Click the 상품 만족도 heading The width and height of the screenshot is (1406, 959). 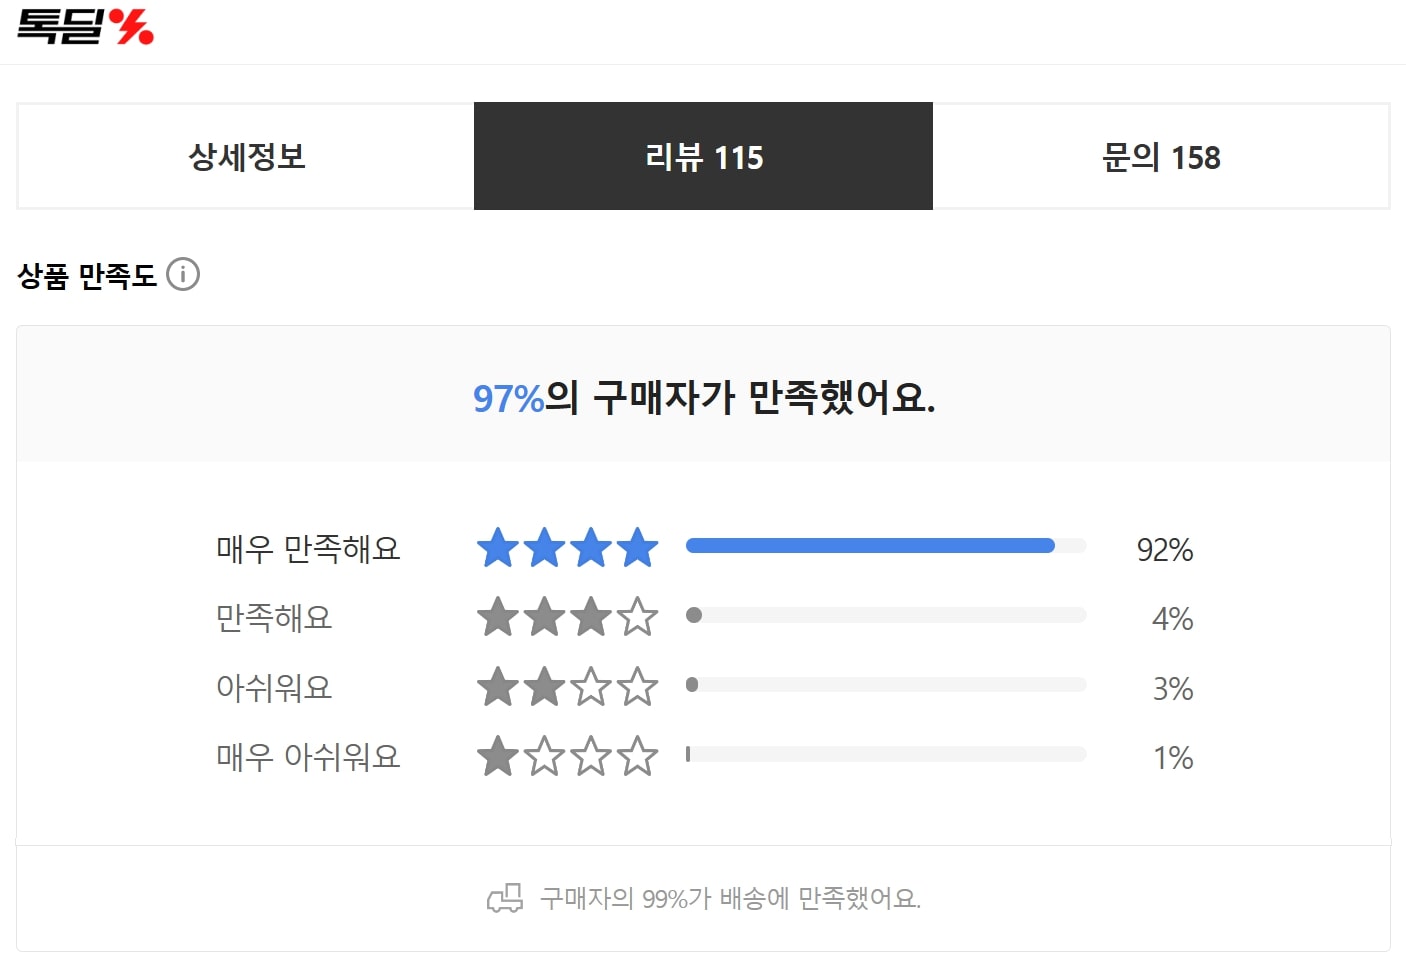[x=87, y=275]
